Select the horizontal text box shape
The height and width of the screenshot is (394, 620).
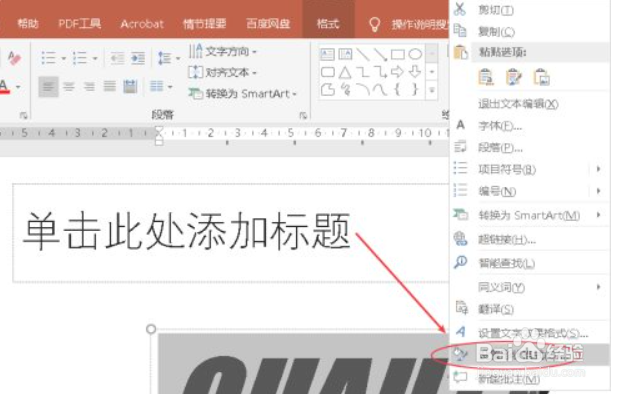tap(327, 54)
